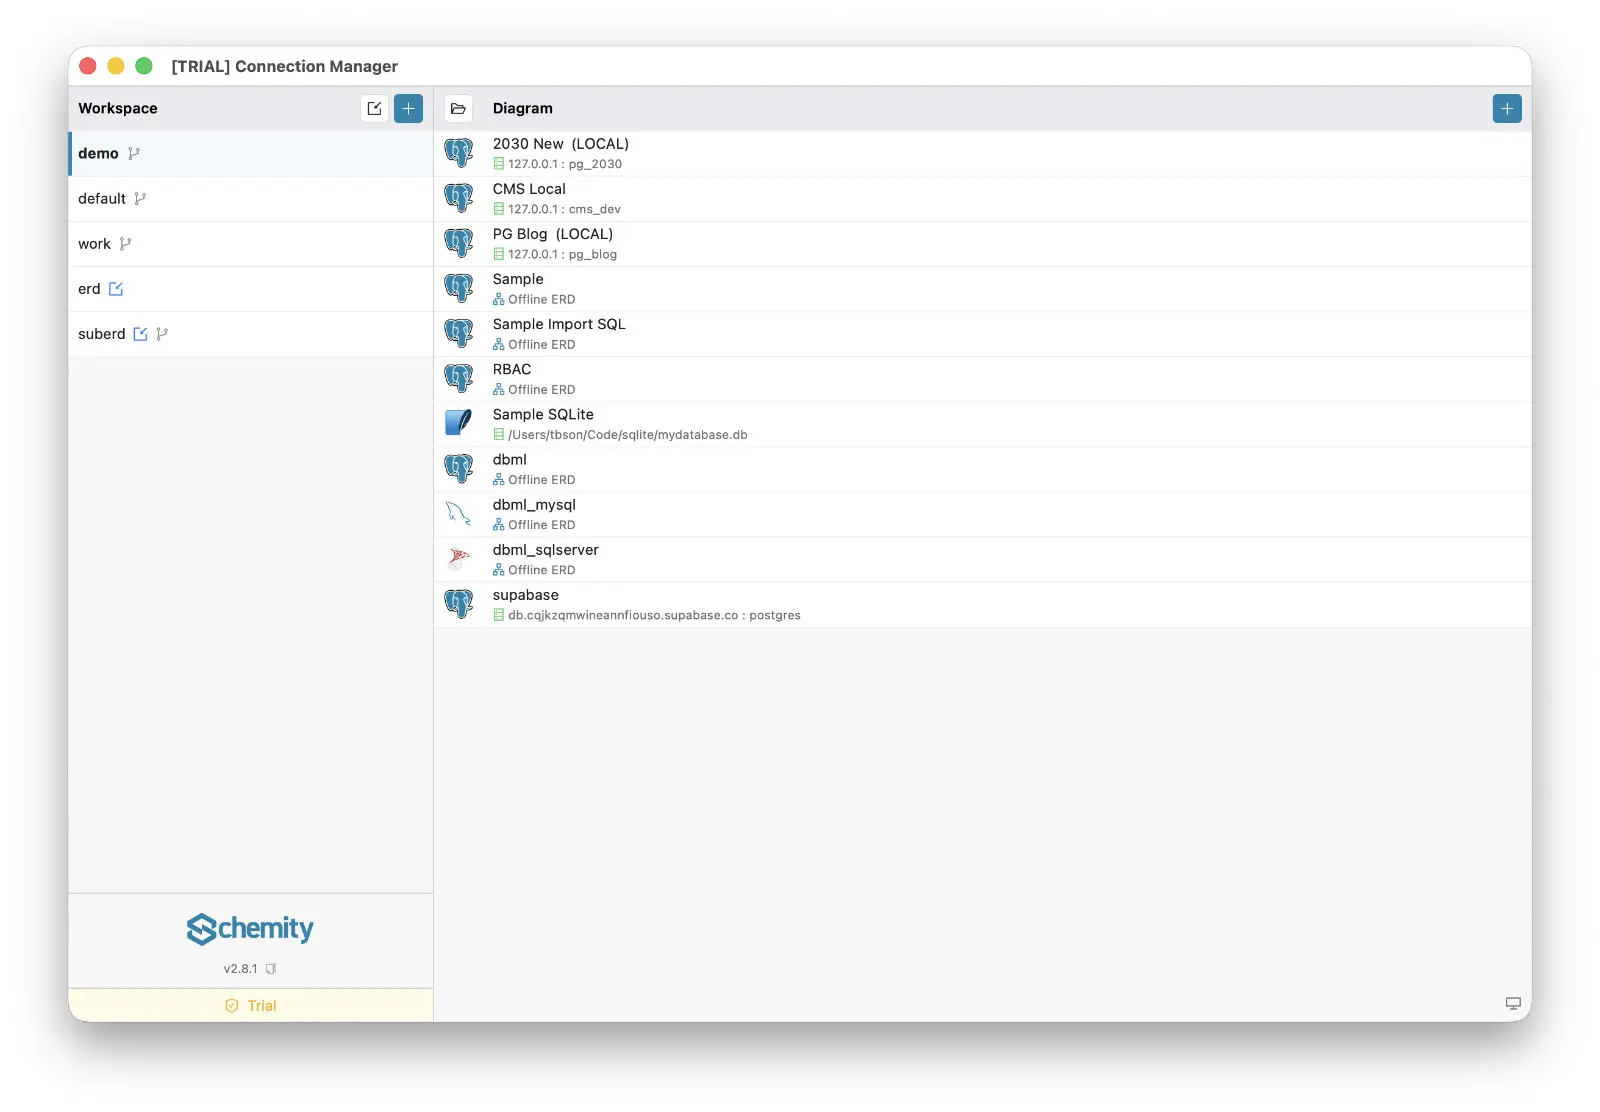Select the default workspace

tap(251, 198)
